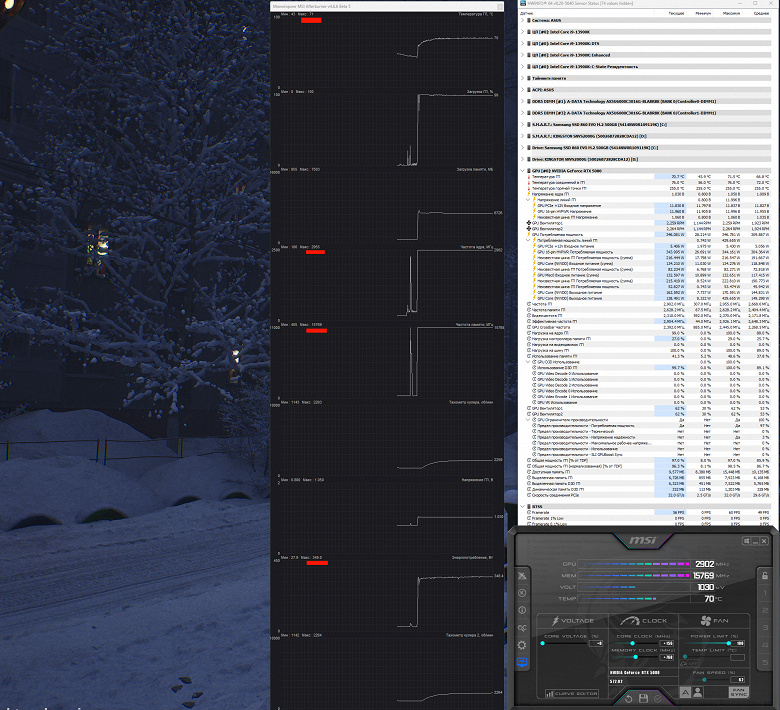Viewport: 780px width, 710px height.
Task: Expand the Intel Core i9-13900K DTS sensor group
Action: pyautogui.click(x=522, y=43)
